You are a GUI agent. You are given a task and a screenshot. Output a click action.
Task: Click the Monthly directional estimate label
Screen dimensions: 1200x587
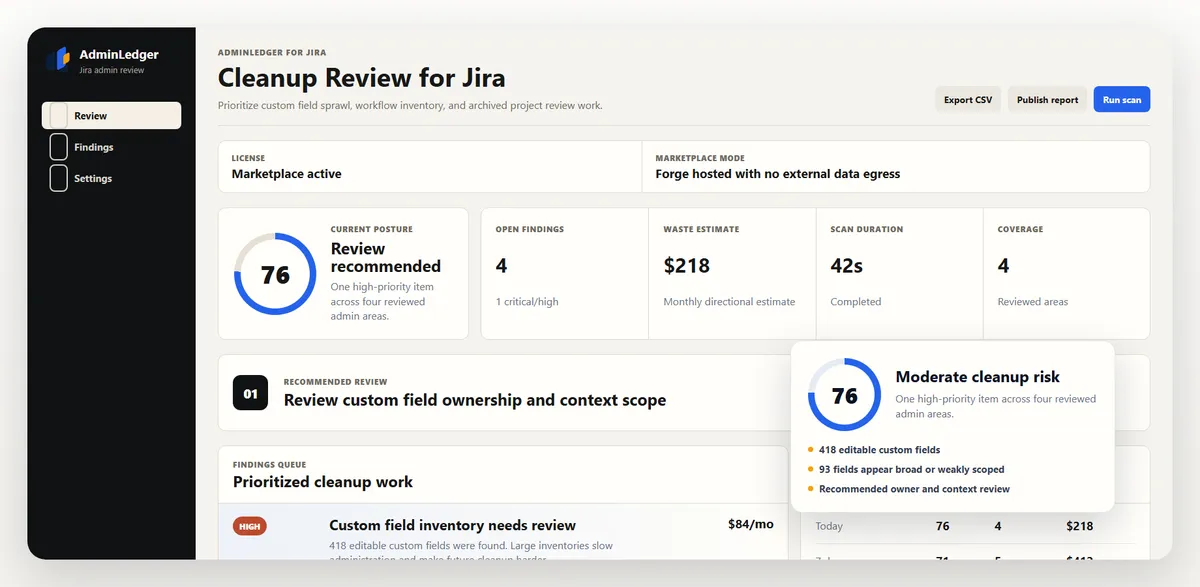(x=729, y=302)
